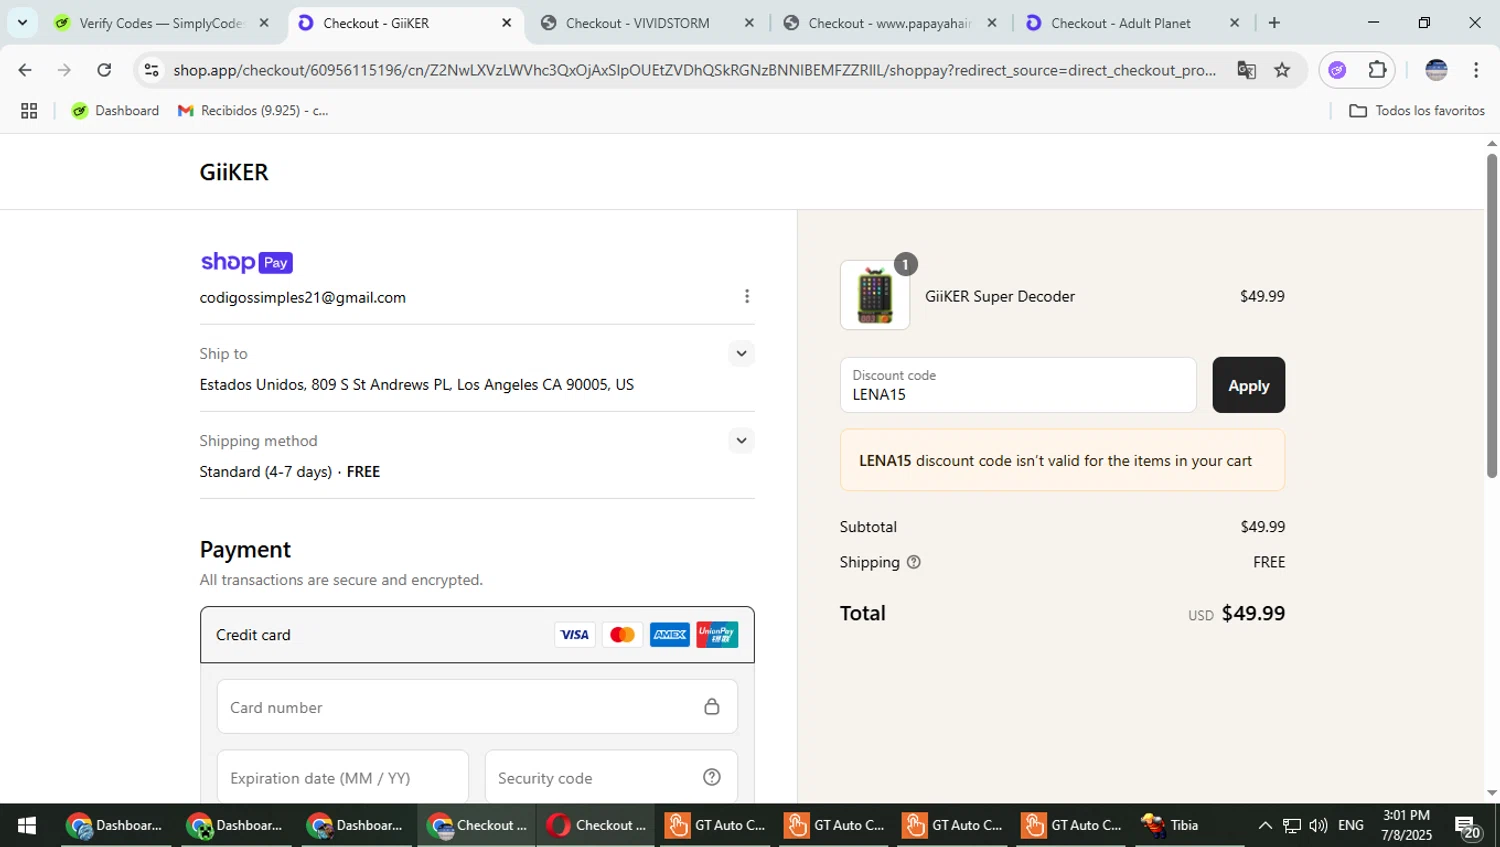
Task: Open a new browser tab
Action: pos(1274,22)
